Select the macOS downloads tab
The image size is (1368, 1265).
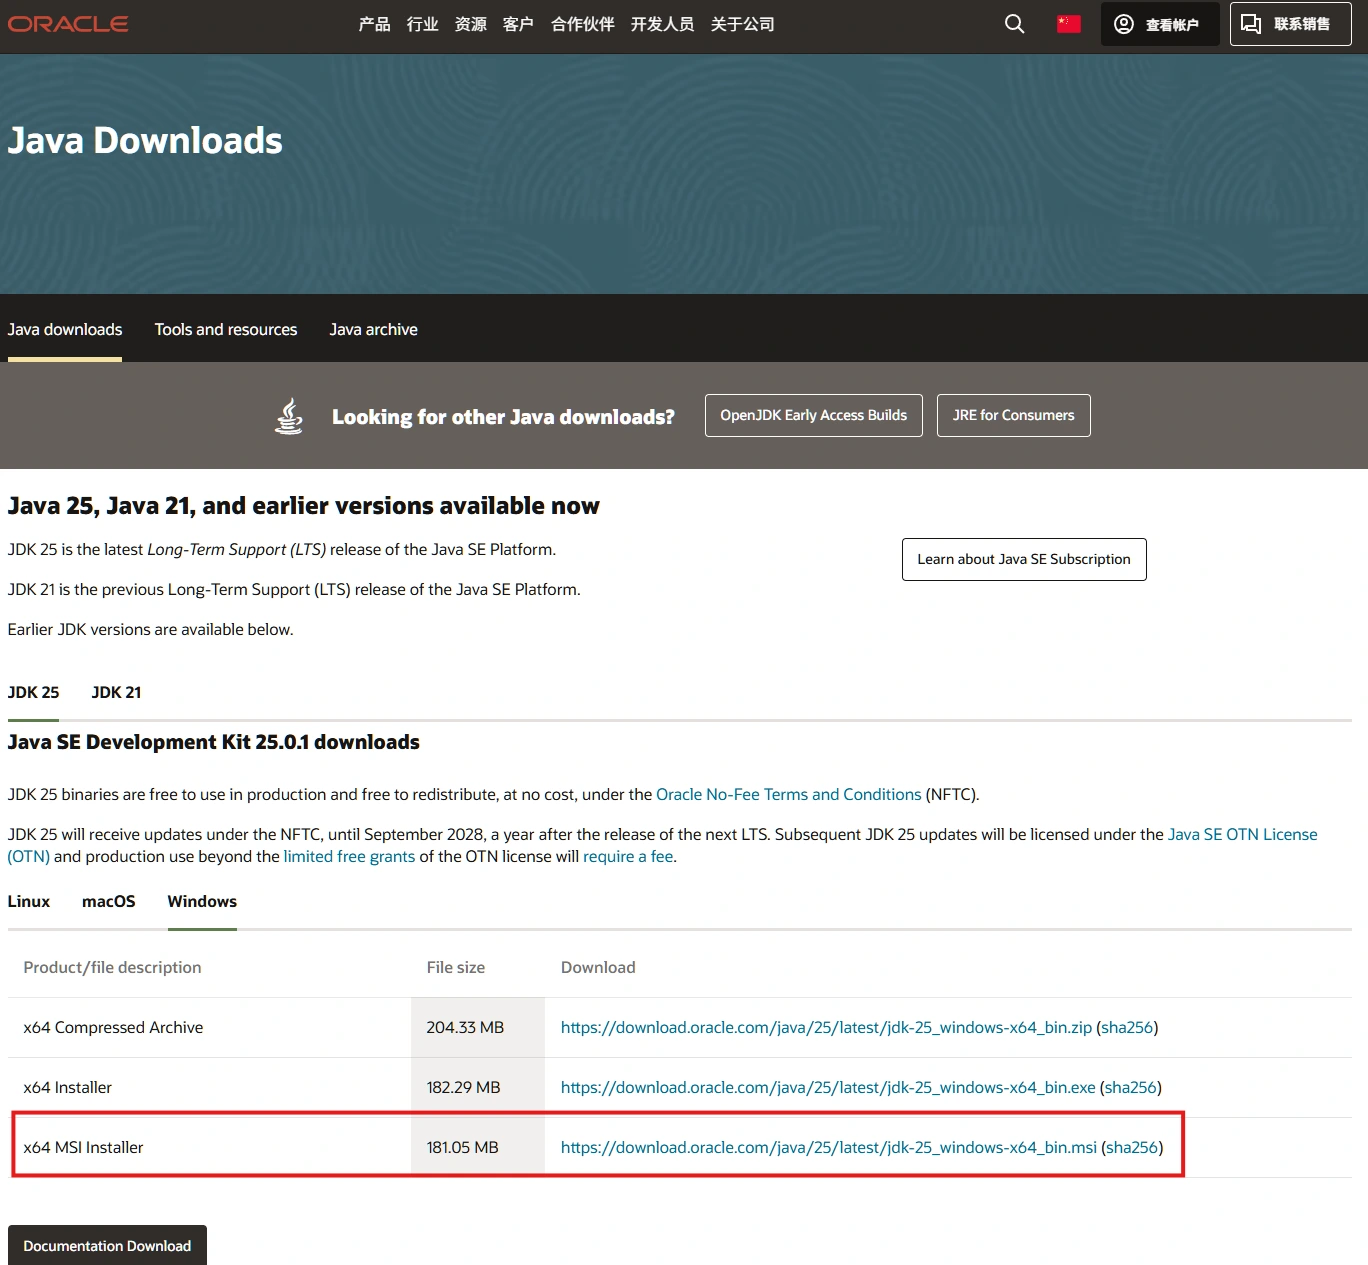click(108, 901)
